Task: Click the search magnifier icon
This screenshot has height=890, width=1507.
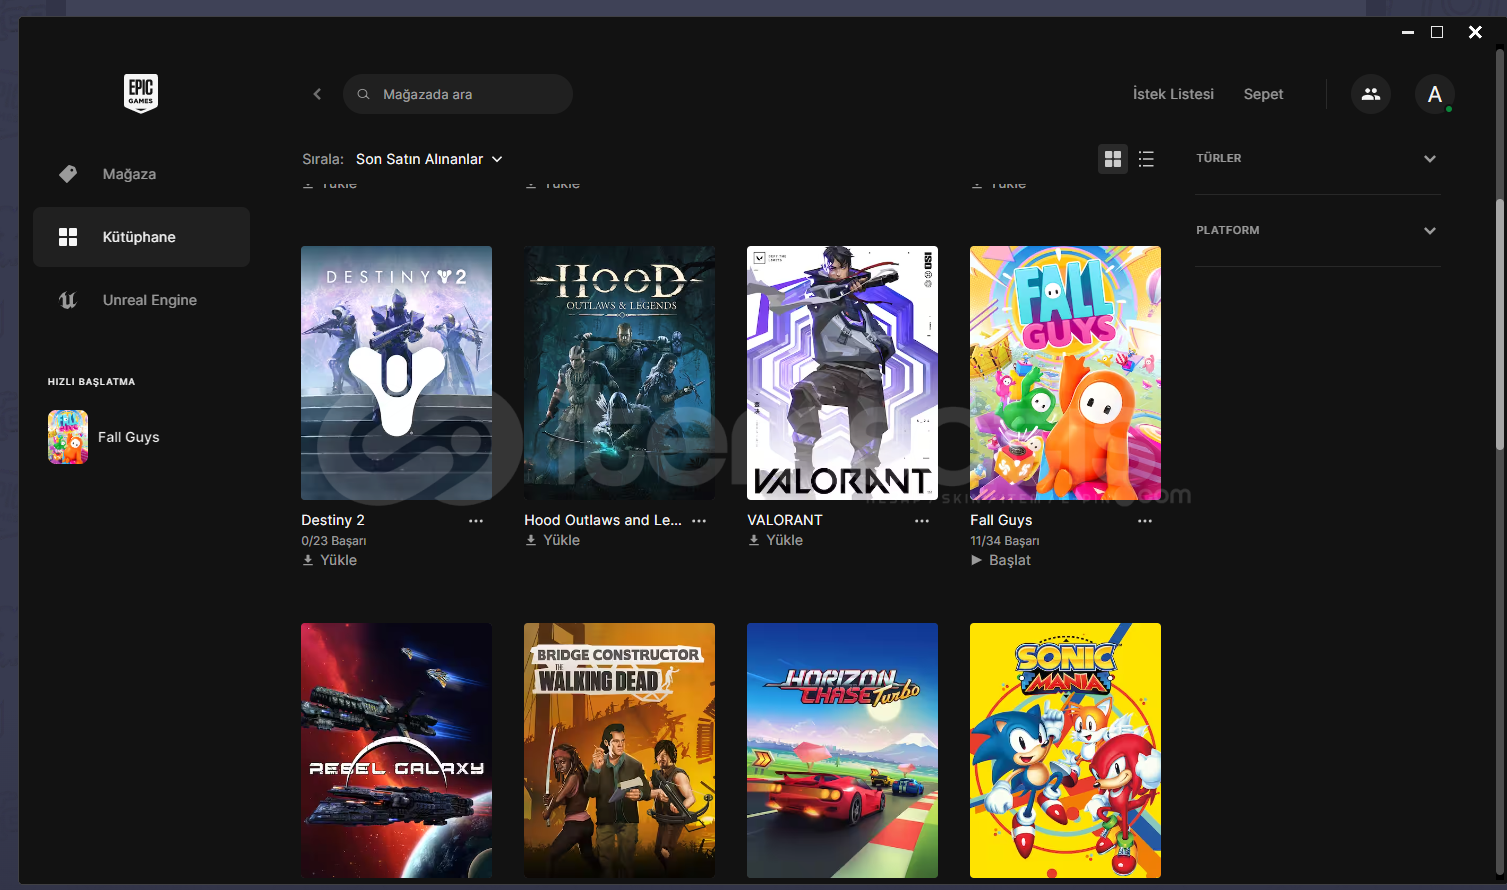Action: coord(364,94)
